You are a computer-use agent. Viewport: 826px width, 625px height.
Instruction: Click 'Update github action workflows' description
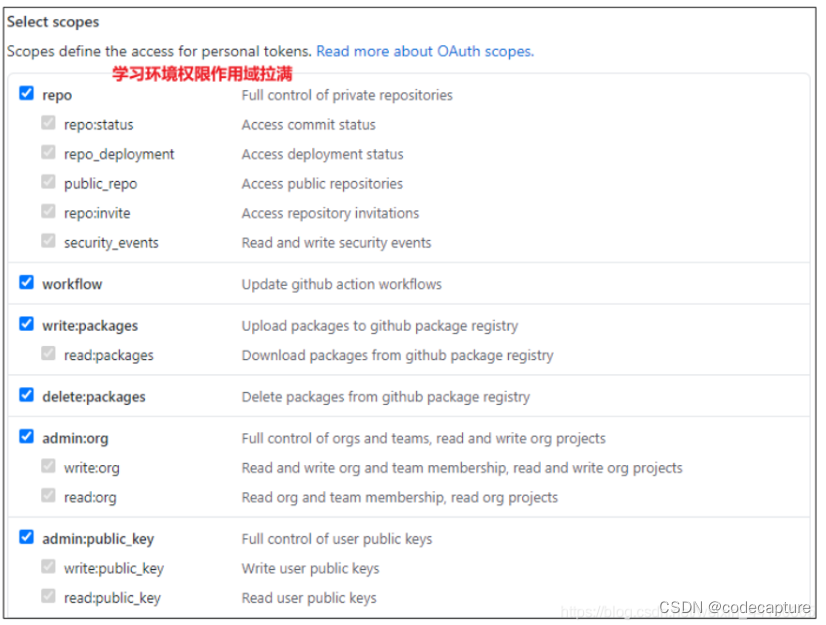(342, 285)
